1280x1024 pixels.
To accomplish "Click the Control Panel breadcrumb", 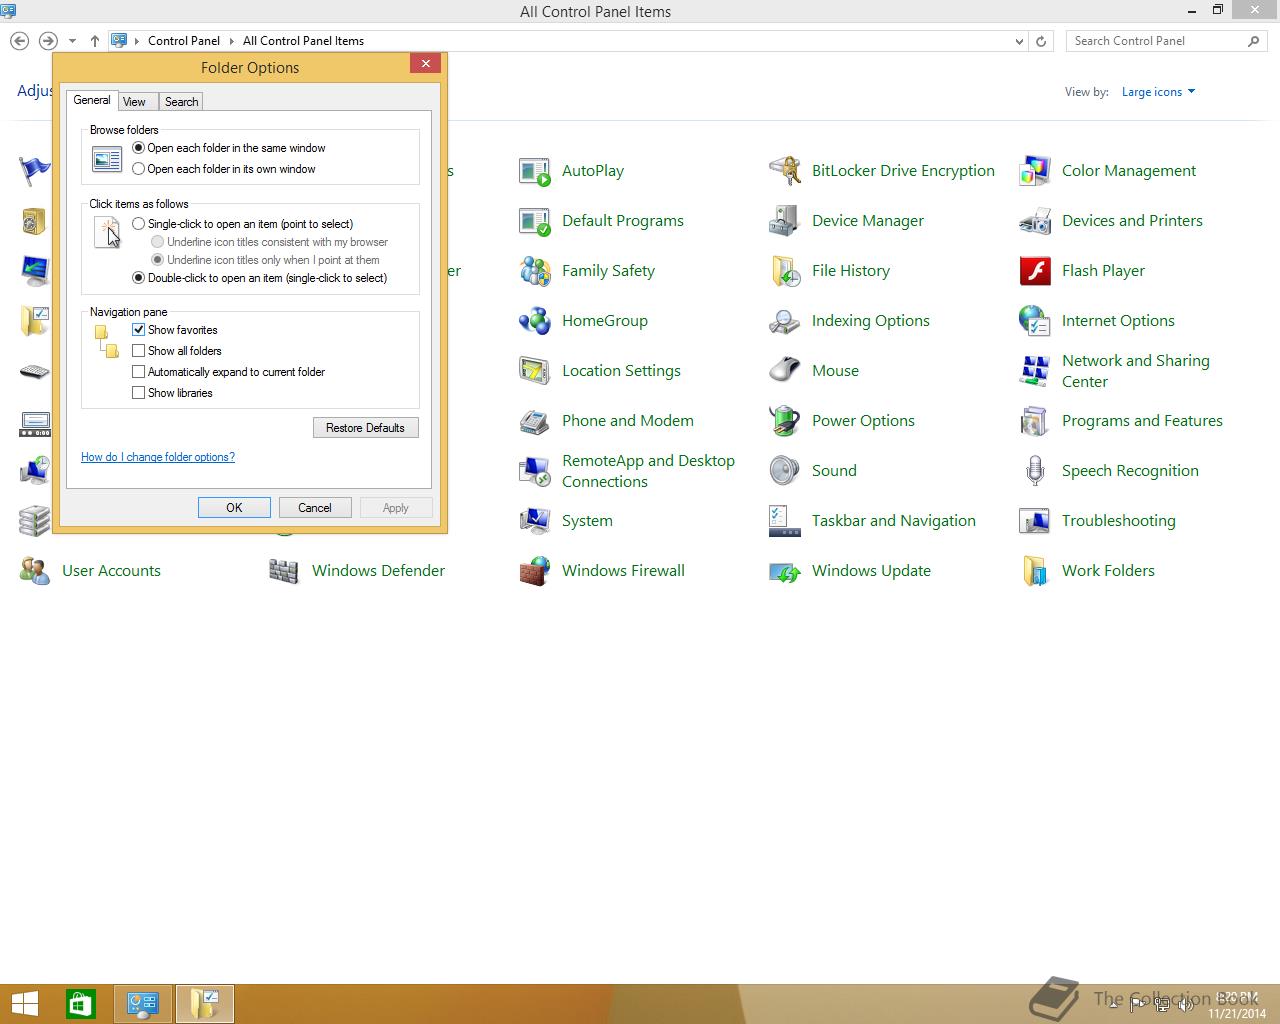I will [184, 41].
